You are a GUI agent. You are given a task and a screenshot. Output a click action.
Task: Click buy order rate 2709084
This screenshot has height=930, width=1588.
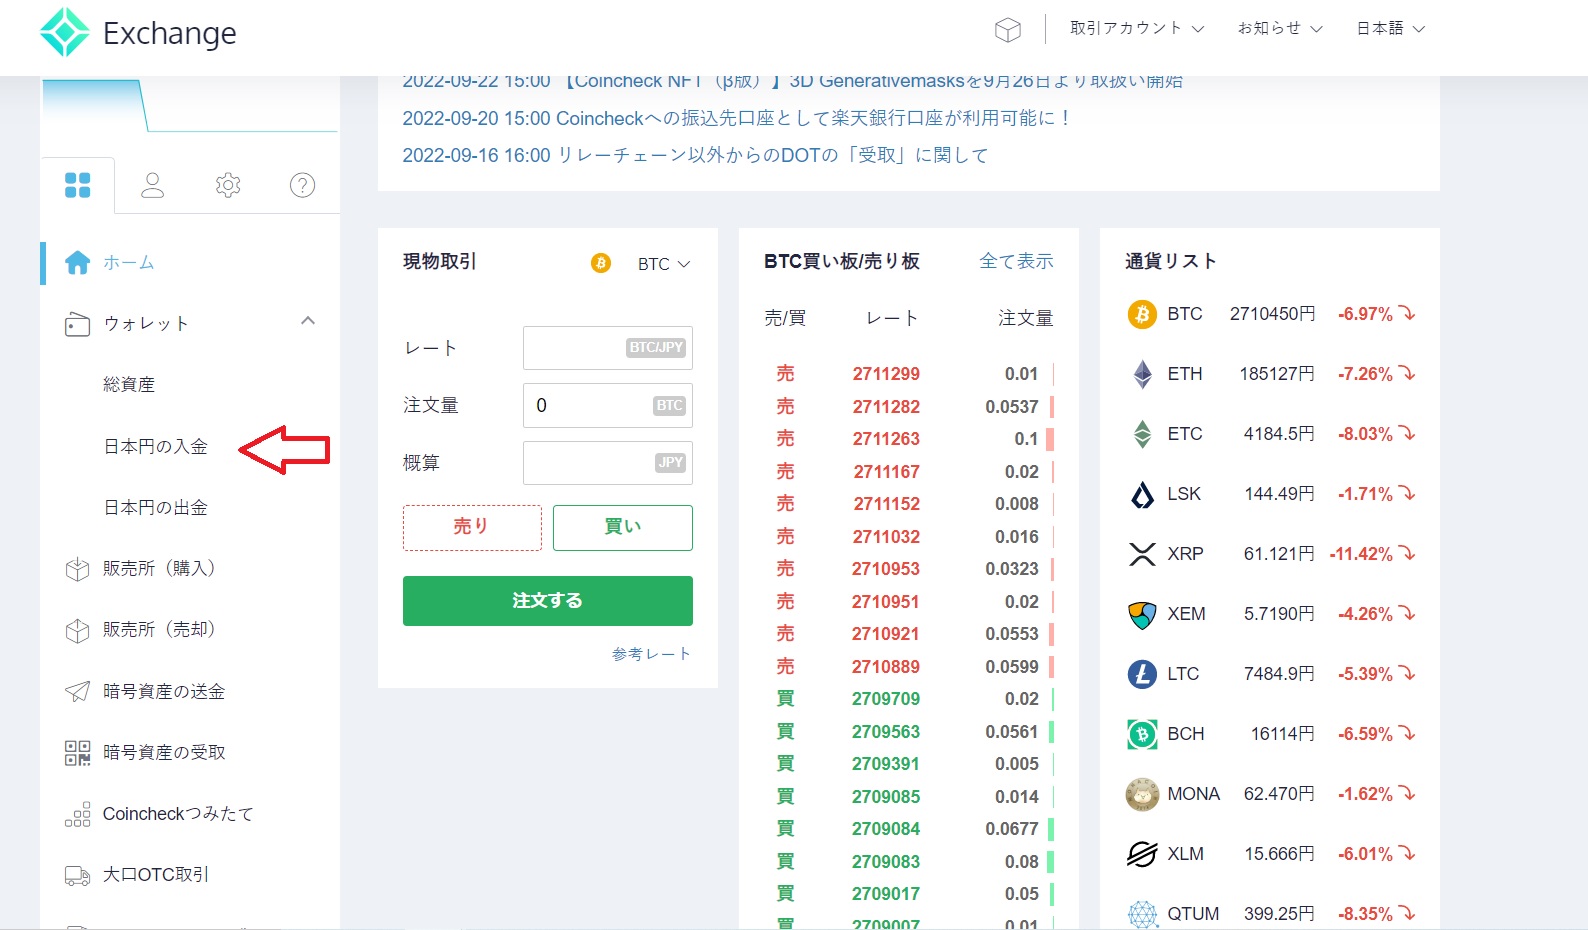(x=886, y=829)
